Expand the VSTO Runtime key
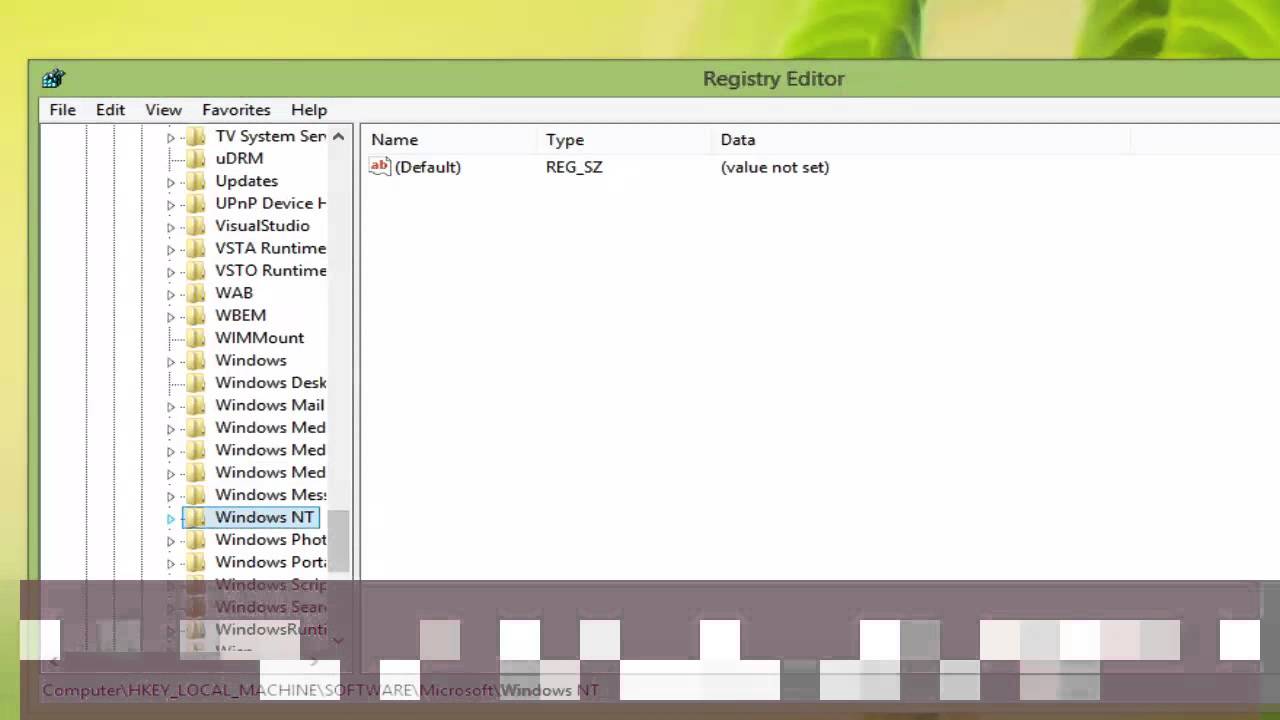1280x720 pixels. point(170,271)
